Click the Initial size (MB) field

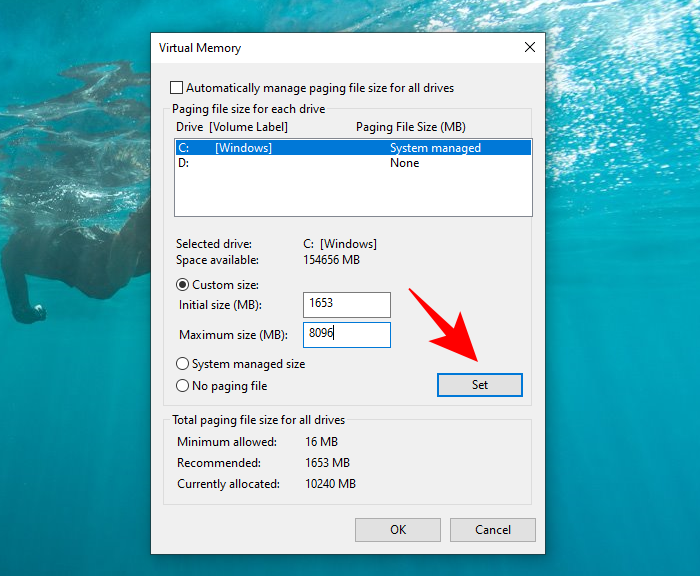click(x=346, y=305)
